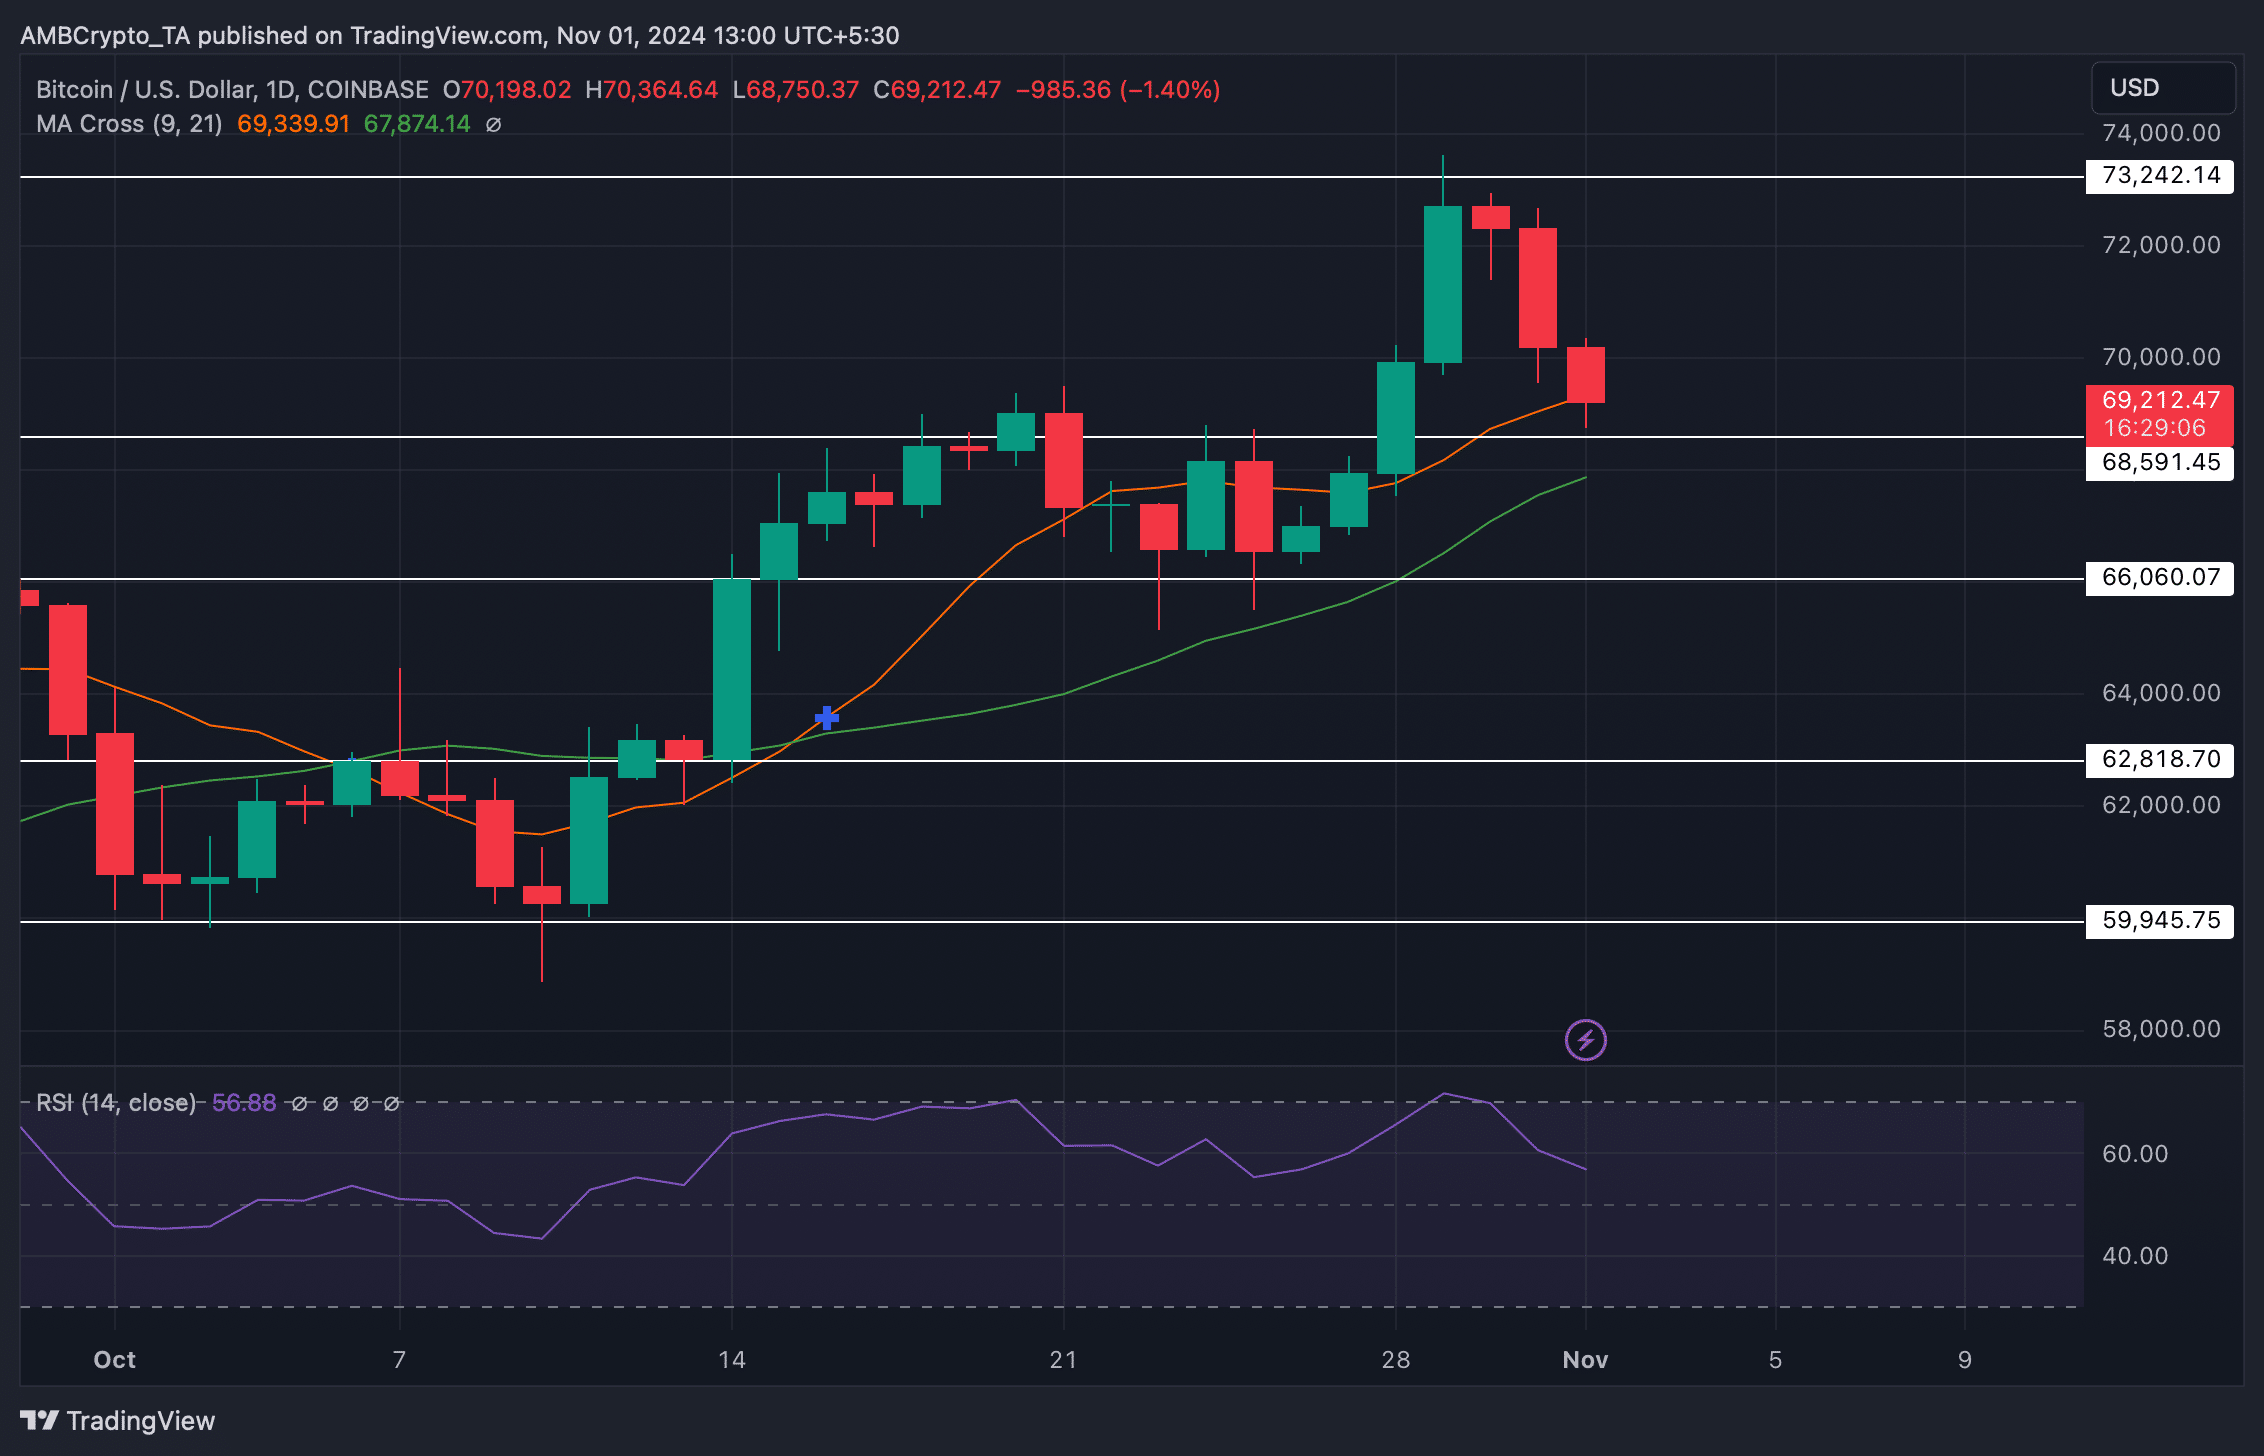The height and width of the screenshot is (1456, 2264).
Task: Click the TradingView logo
Action: click(x=117, y=1420)
